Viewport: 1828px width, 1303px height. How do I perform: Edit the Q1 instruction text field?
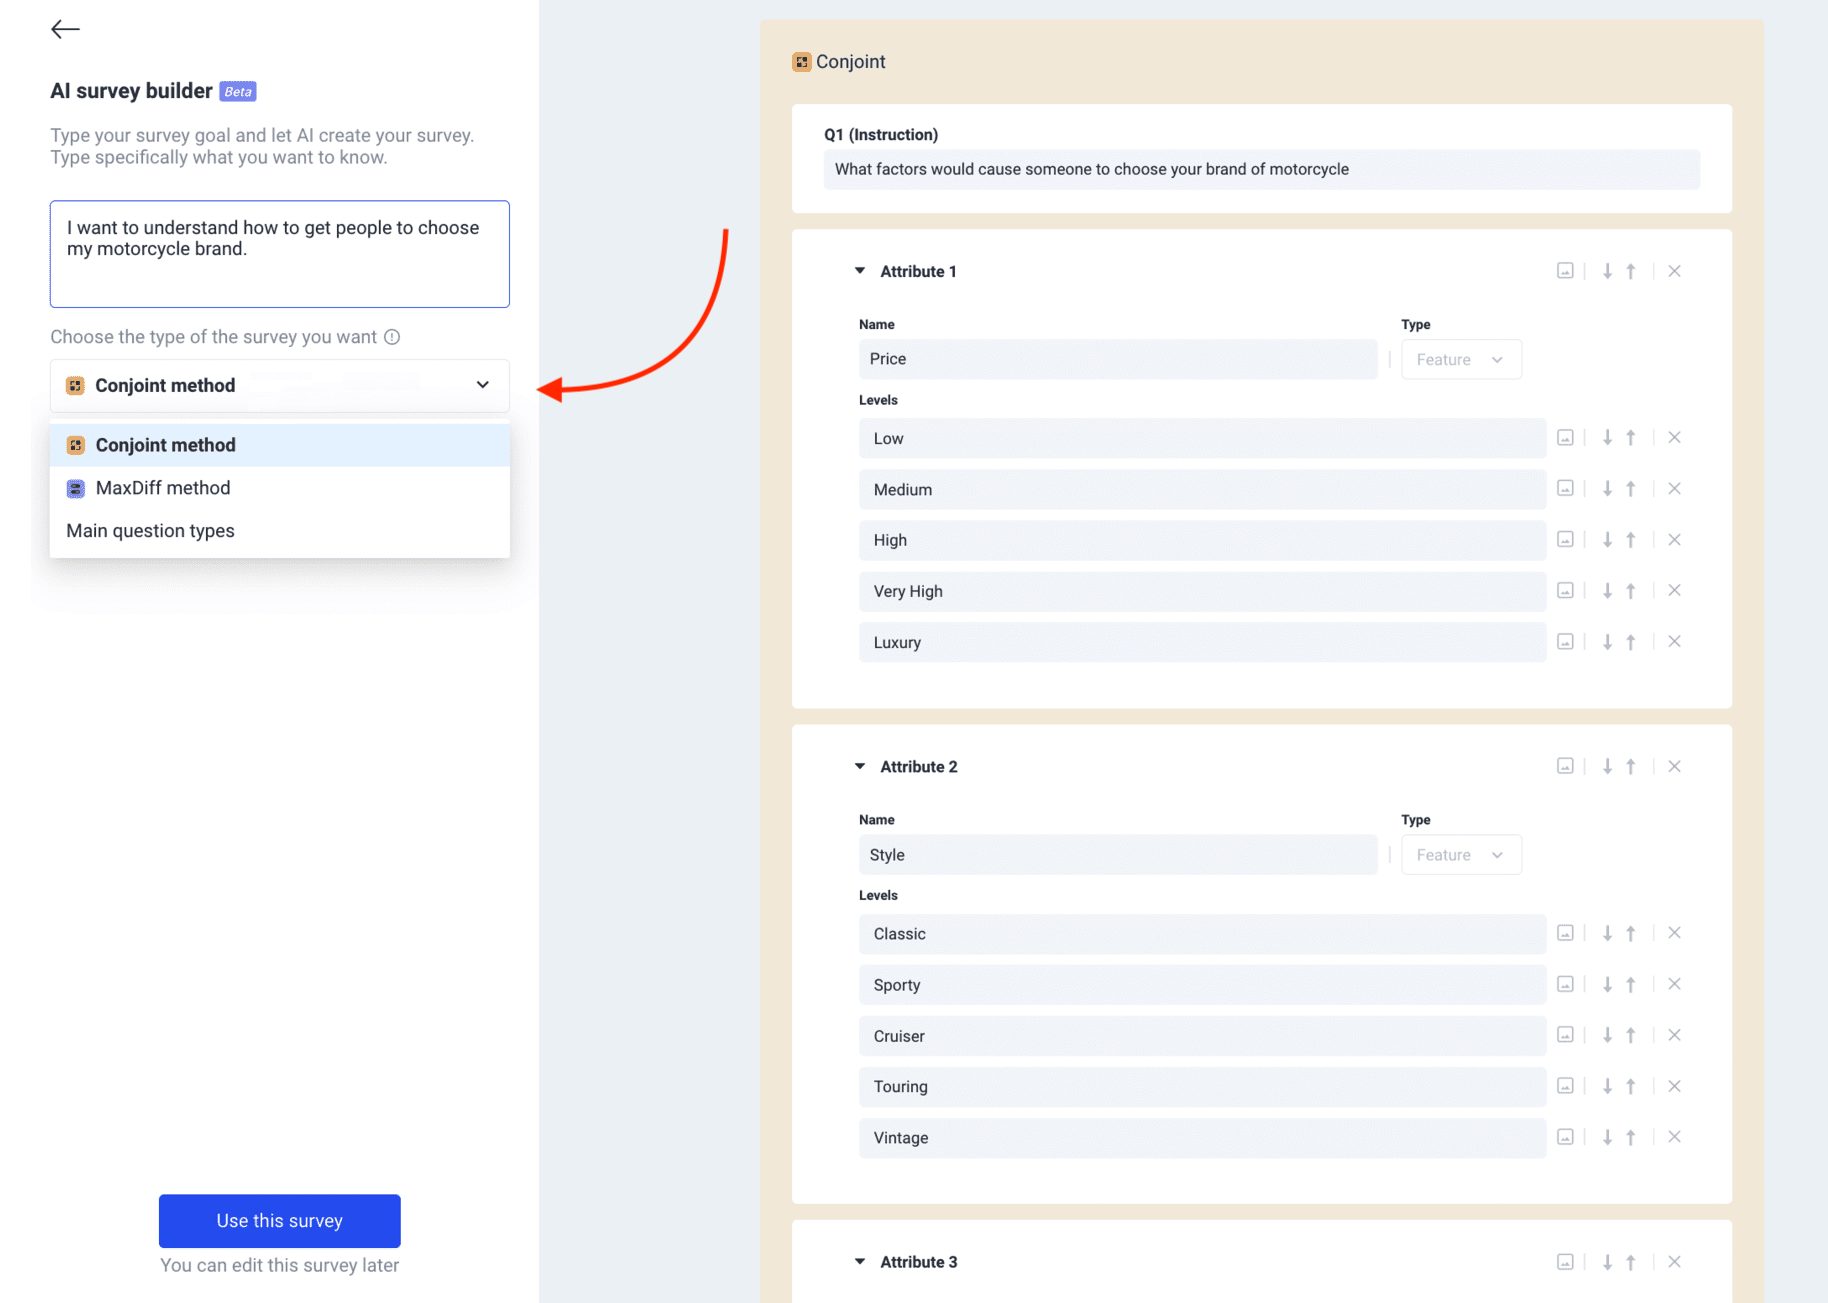tap(1261, 169)
